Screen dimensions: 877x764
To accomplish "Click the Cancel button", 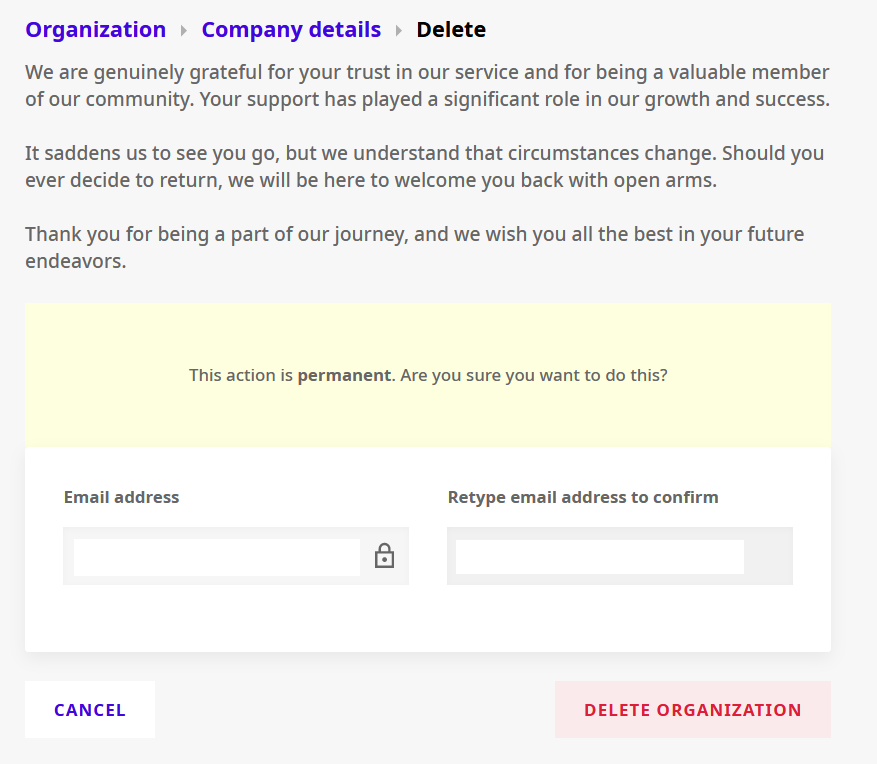I will pyautogui.click(x=90, y=709).
